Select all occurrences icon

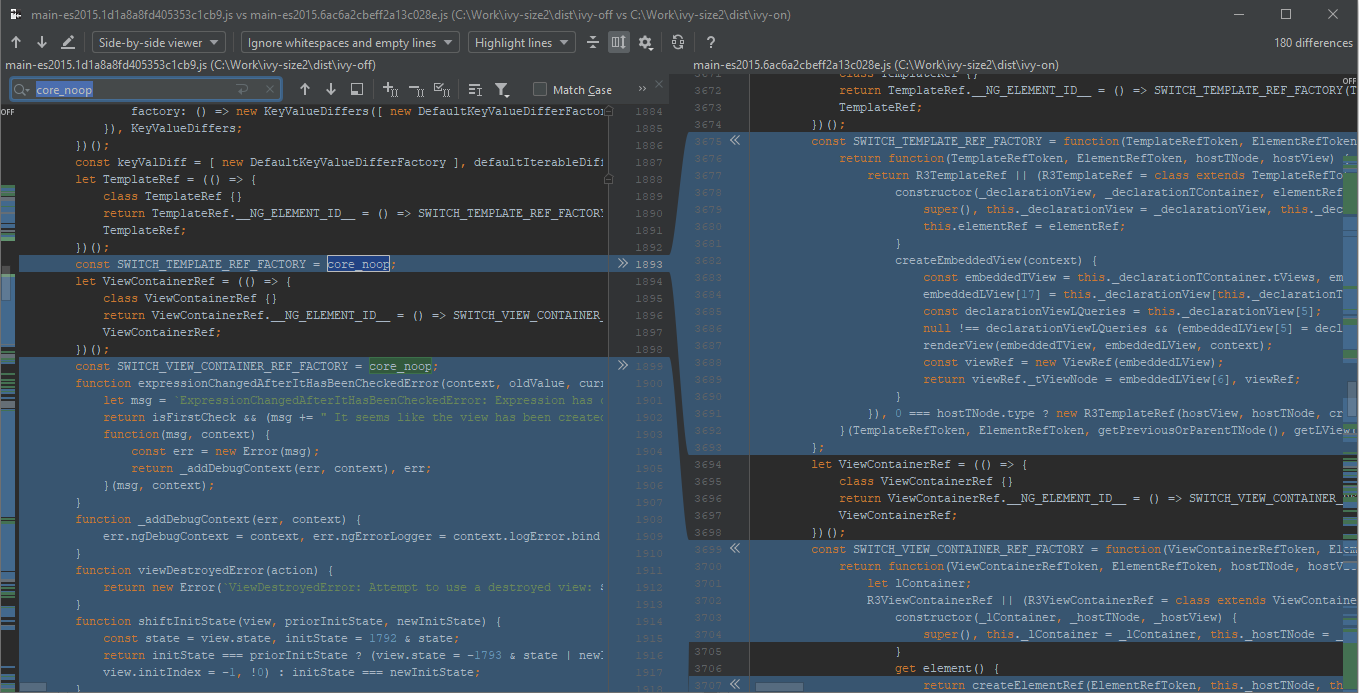tap(442, 89)
